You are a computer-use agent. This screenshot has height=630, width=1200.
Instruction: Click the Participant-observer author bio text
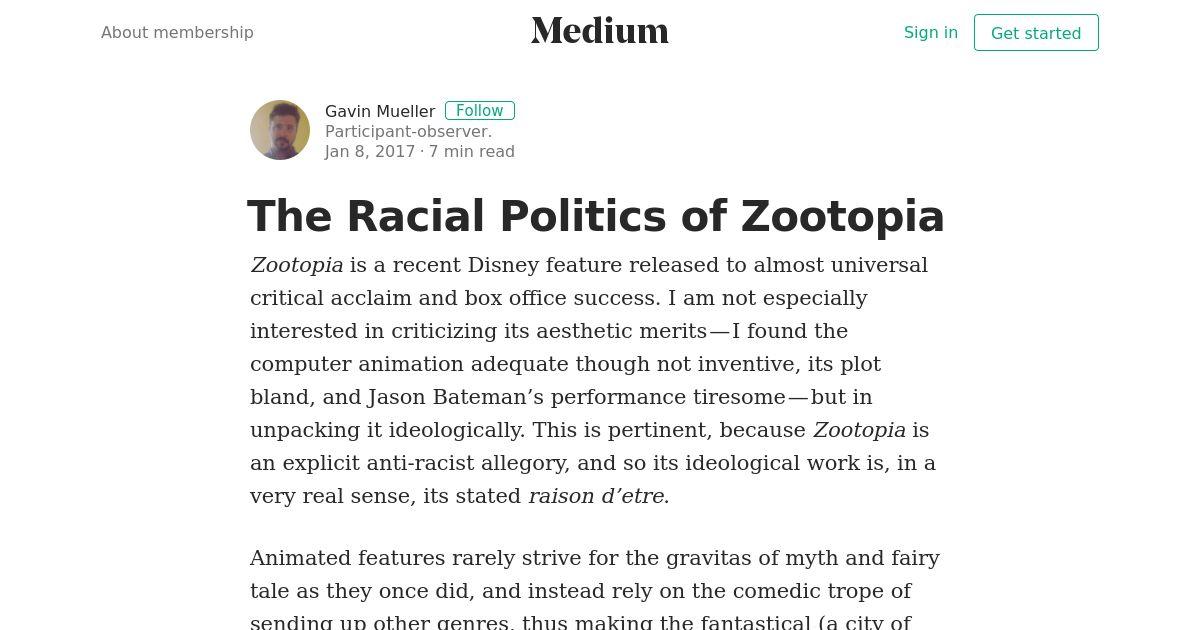408,131
